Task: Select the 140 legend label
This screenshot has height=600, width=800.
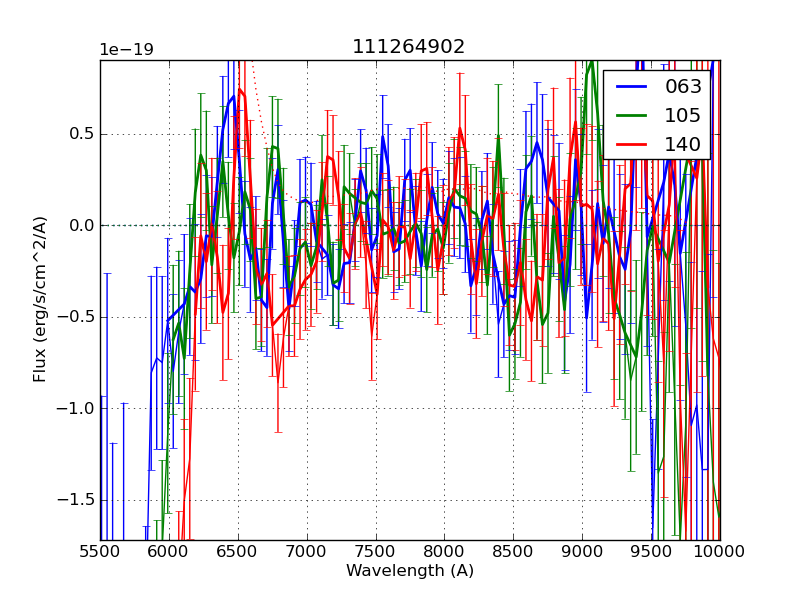Action: click(x=683, y=144)
